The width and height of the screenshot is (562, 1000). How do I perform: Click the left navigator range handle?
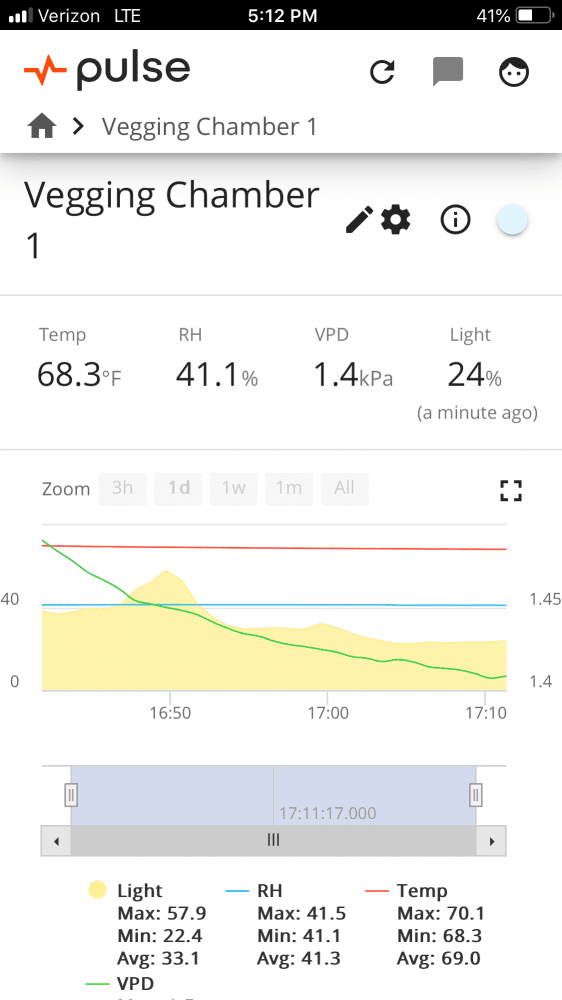pyautogui.click(x=71, y=795)
